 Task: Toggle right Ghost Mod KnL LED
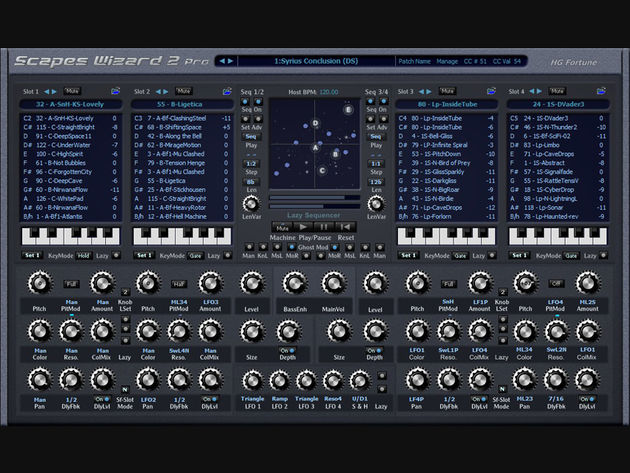click(x=365, y=247)
